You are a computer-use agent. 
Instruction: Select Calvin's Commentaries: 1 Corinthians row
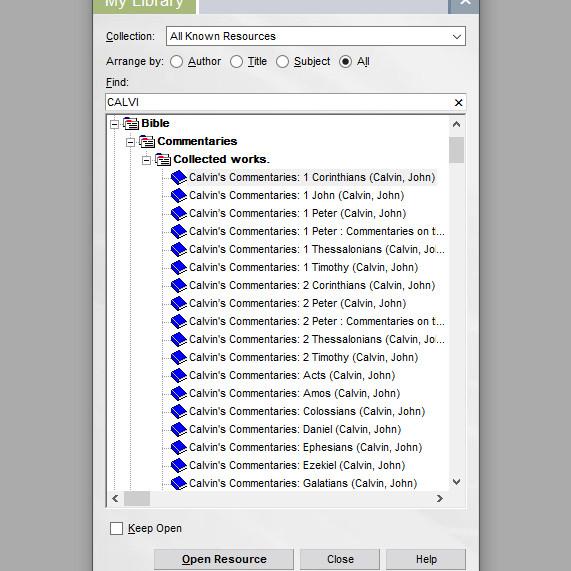click(x=312, y=177)
